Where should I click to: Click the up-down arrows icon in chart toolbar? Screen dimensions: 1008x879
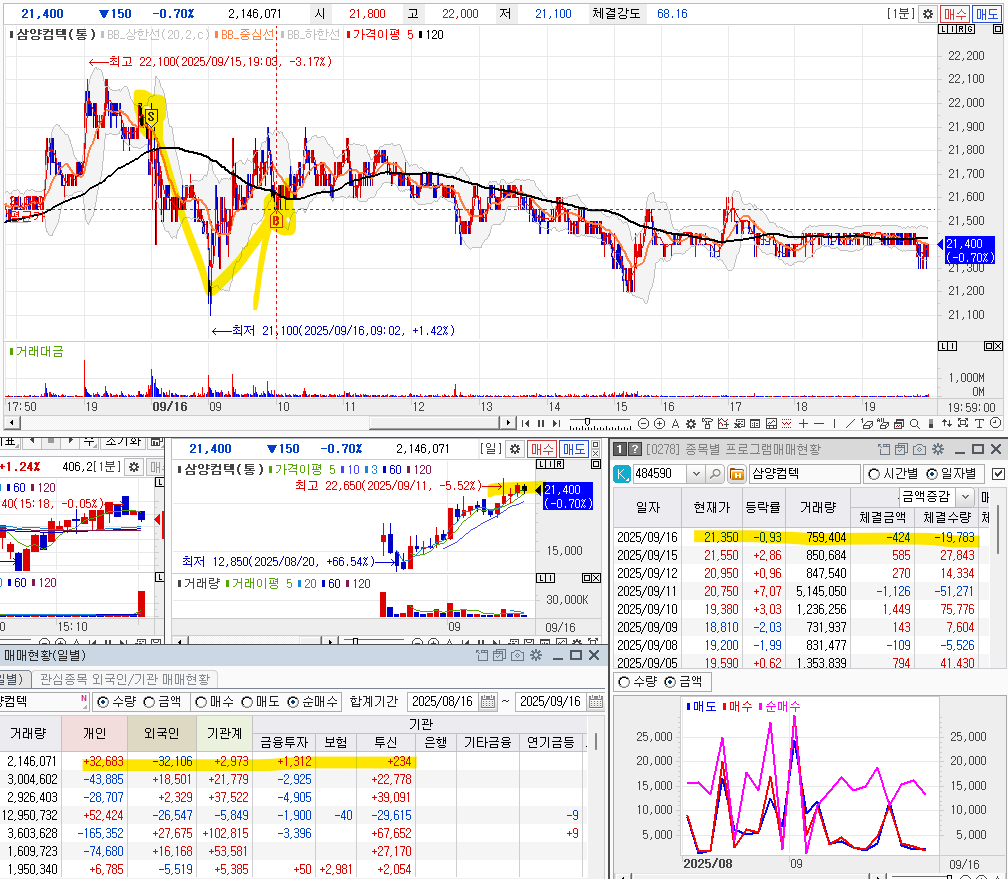[947, 423]
